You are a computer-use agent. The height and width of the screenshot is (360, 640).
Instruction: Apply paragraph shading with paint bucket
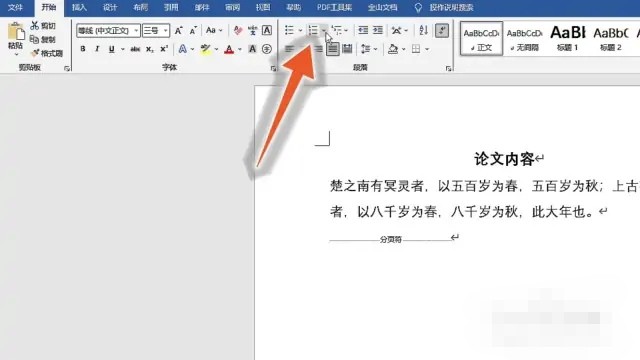[x=393, y=49]
